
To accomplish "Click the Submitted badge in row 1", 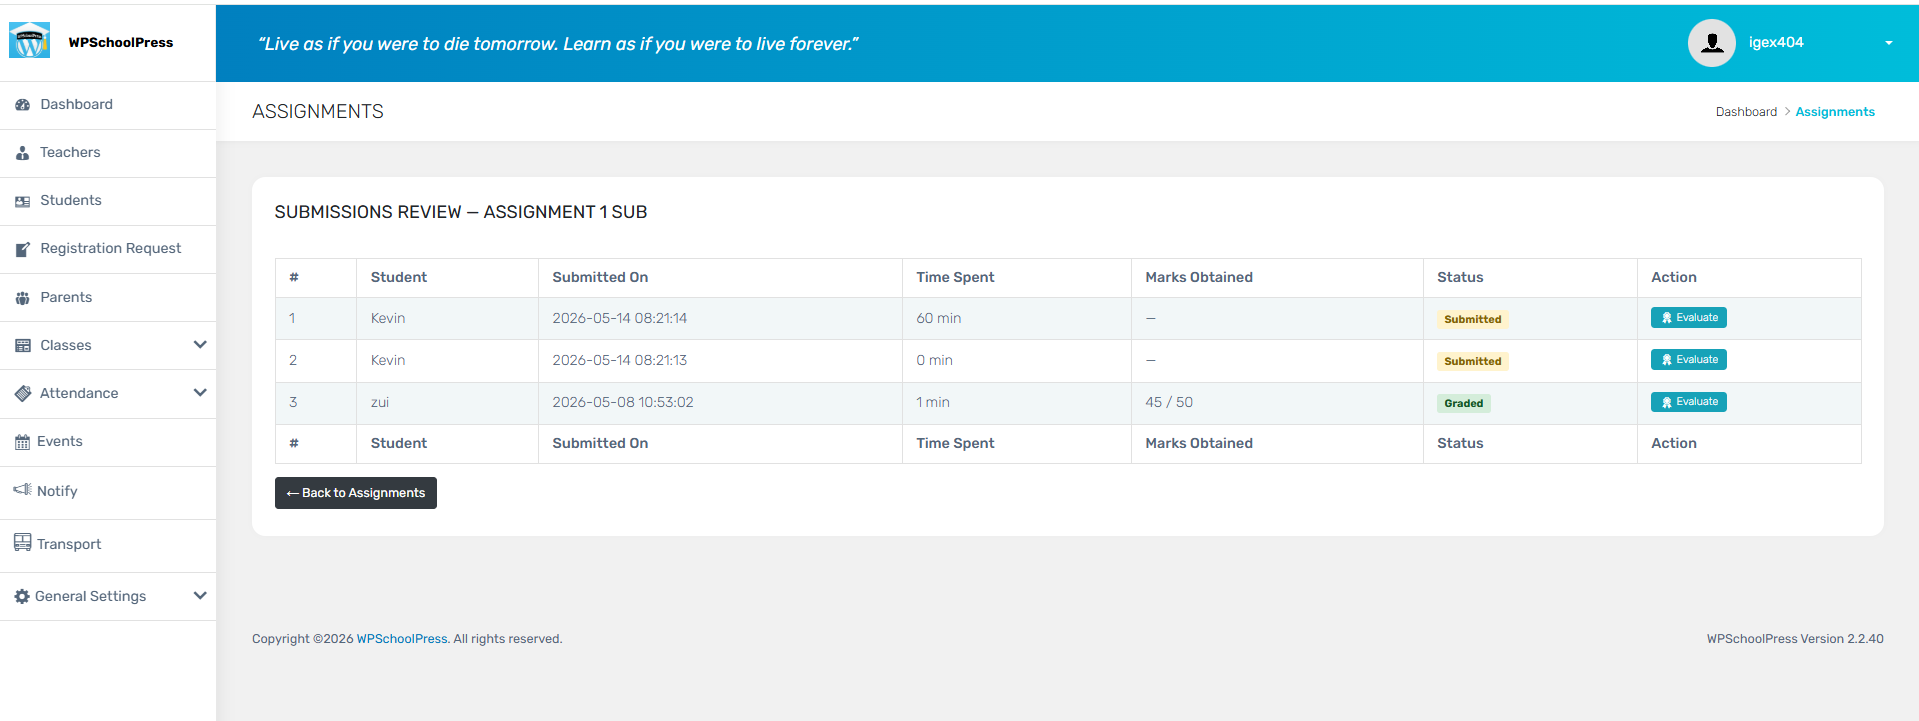I will (1472, 320).
